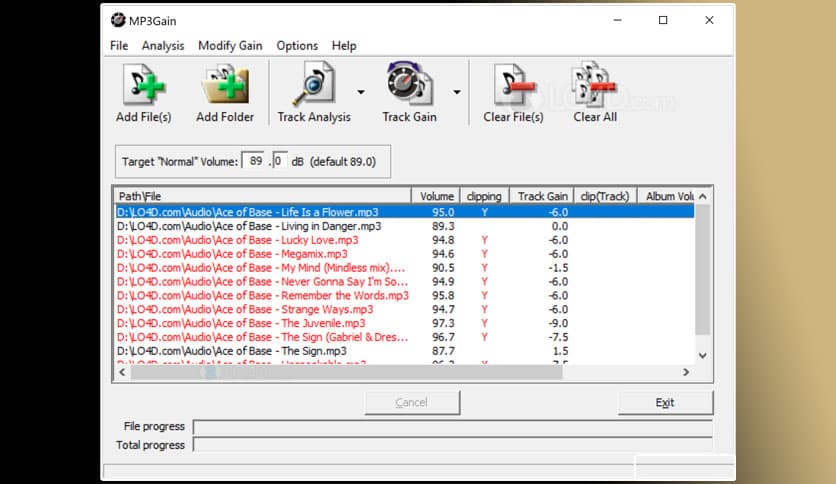The width and height of the screenshot is (836, 484).
Task: Select The Juvenile.mp3 row
Action: coord(405,323)
